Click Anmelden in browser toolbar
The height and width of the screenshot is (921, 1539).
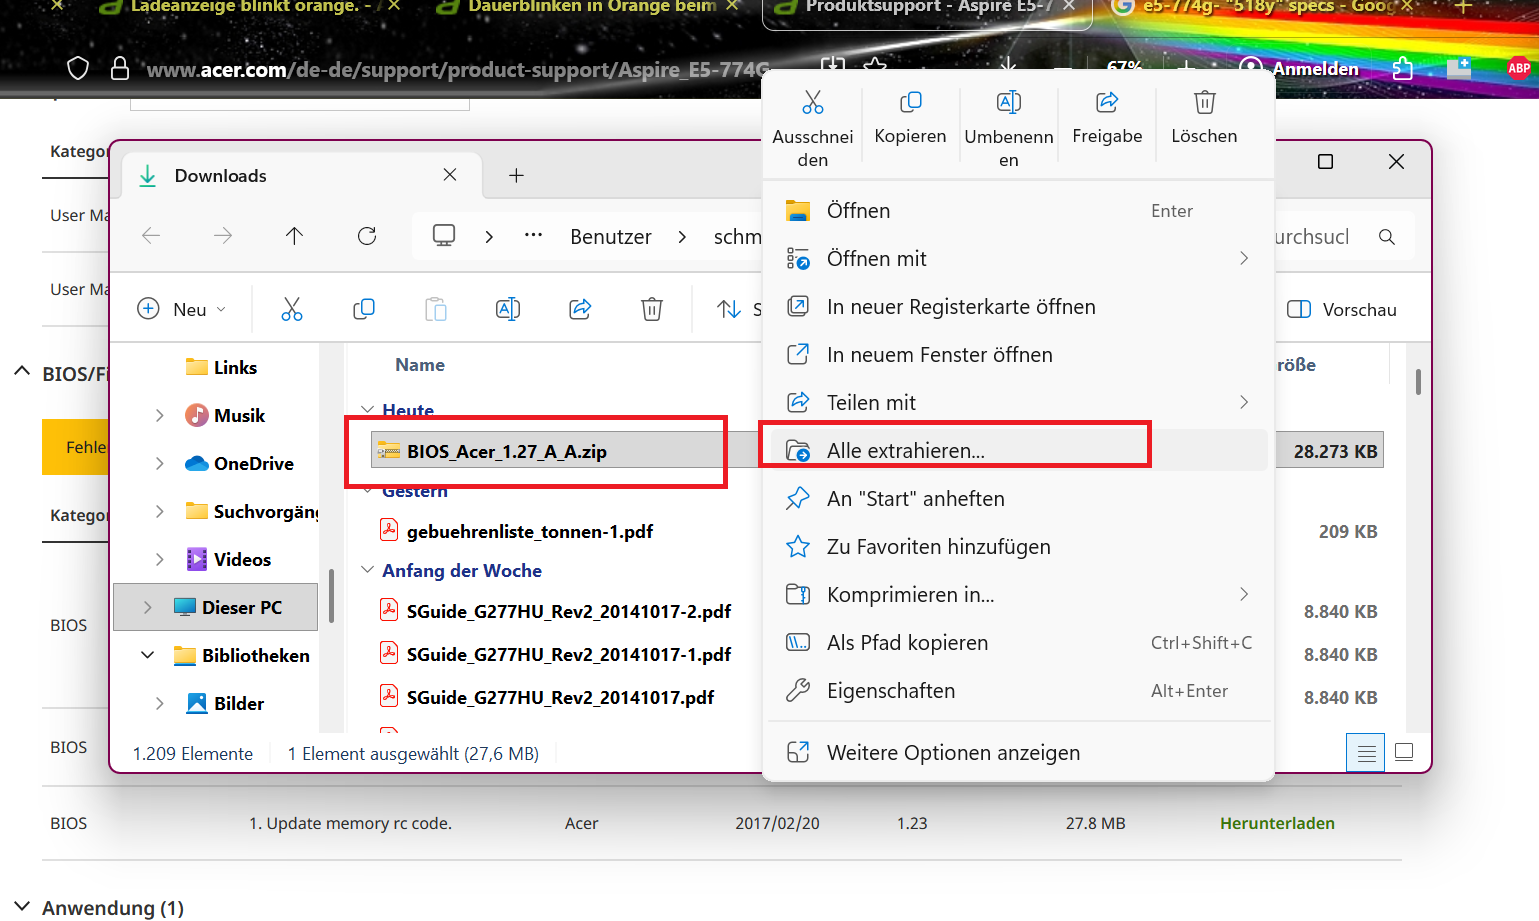coord(1315,69)
